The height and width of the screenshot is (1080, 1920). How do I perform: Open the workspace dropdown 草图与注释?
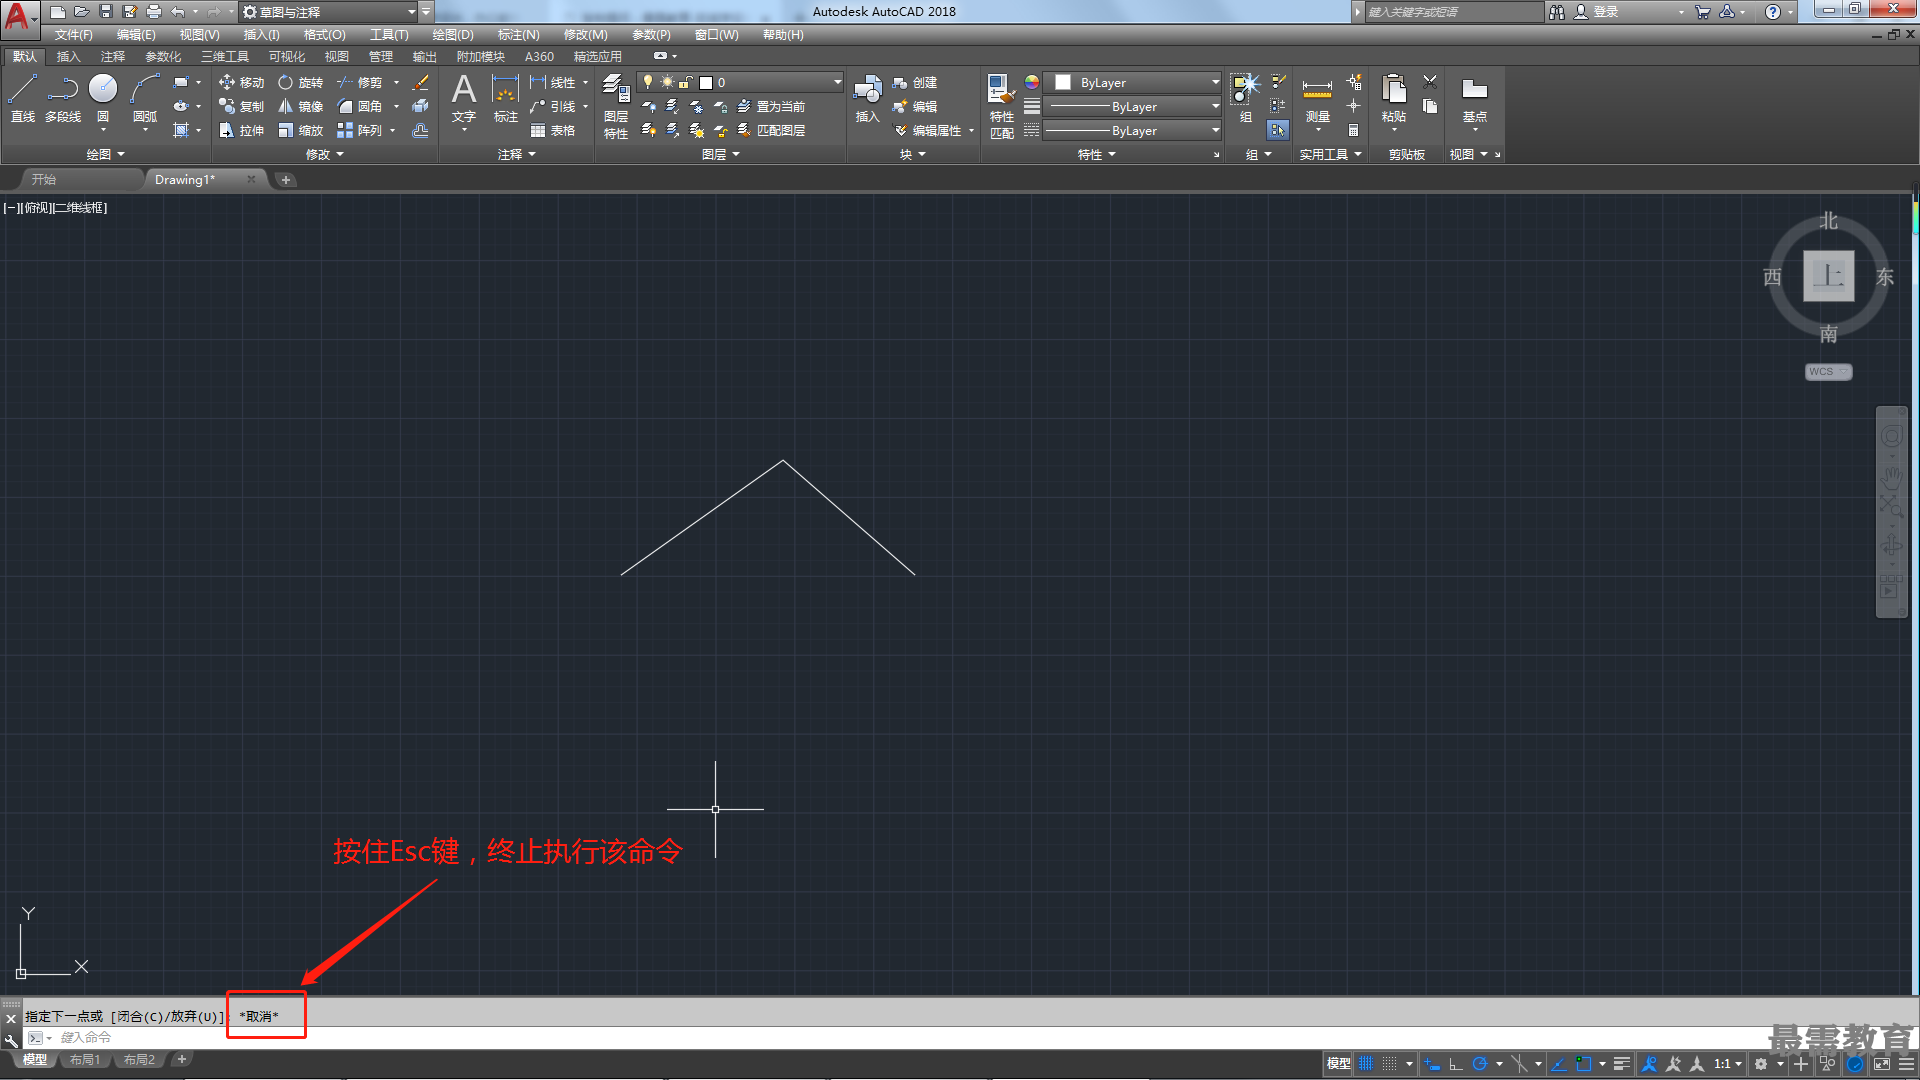(x=329, y=12)
